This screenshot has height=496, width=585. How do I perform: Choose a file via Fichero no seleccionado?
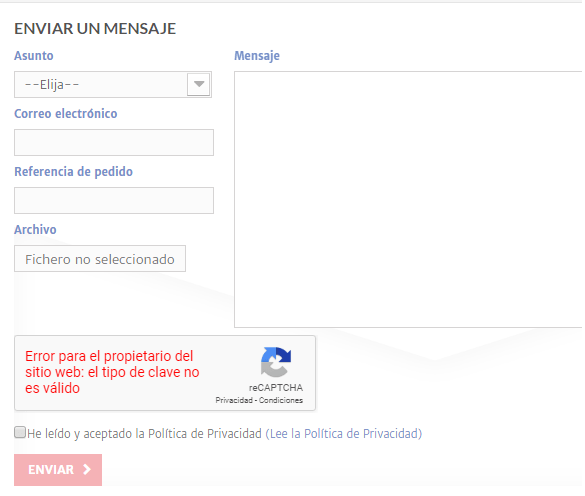pos(100,259)
